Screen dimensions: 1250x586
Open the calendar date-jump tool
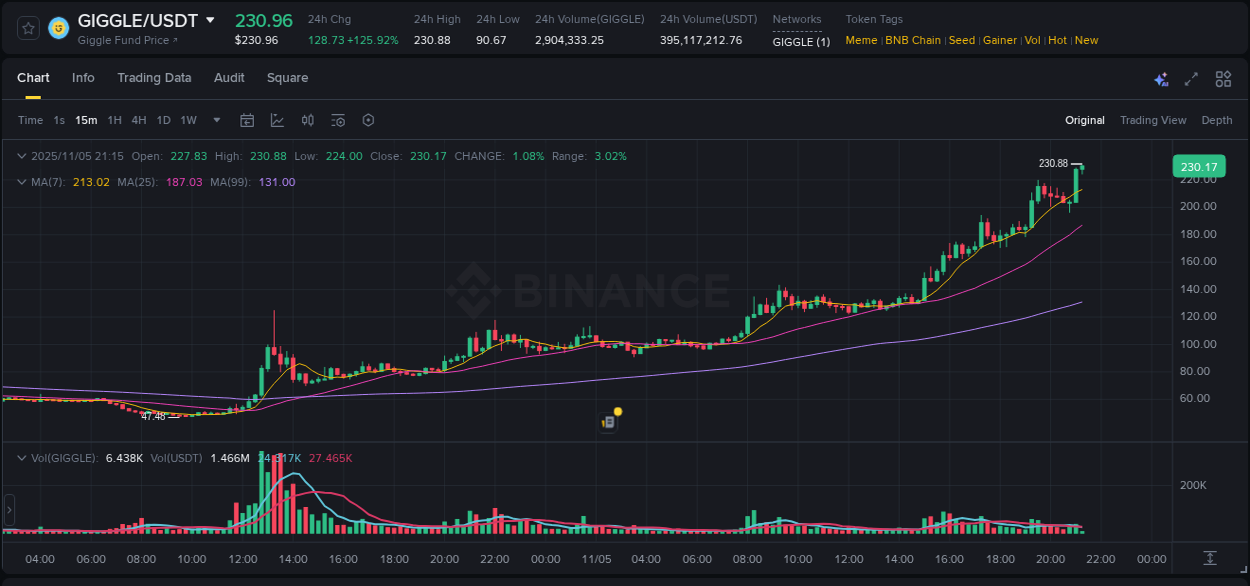247,120
